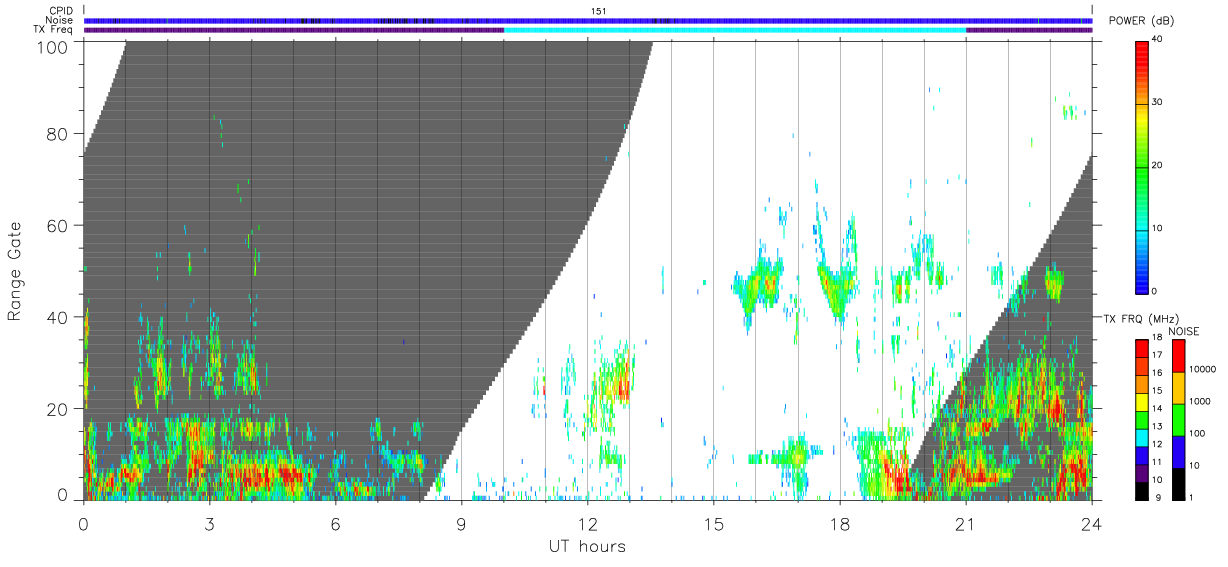This screenshot has height=567, width=1228.
Task: Click the TX frequency color bar
Action: click(x=1142, y=418)
